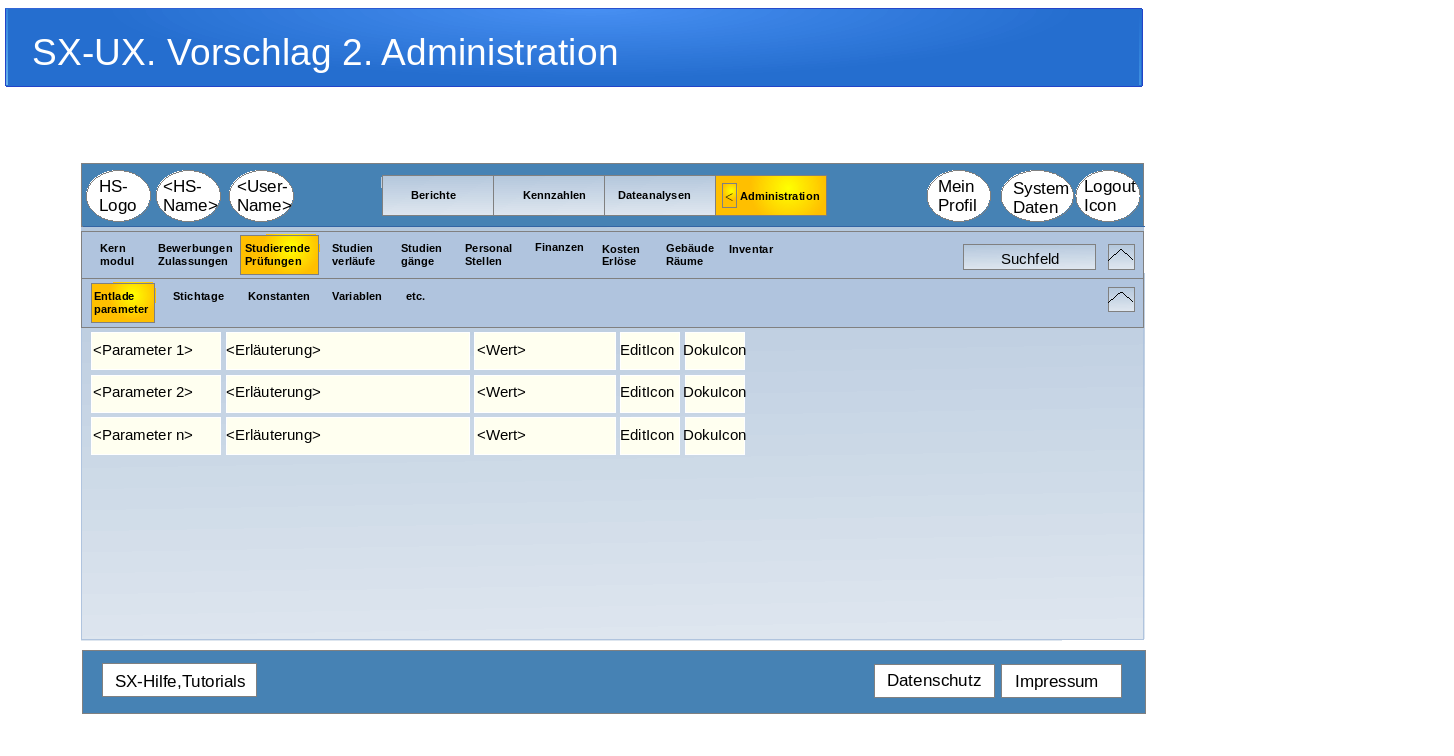1454x756 pixels.
Task: Open System Daten
Action: coord(1037,196)
